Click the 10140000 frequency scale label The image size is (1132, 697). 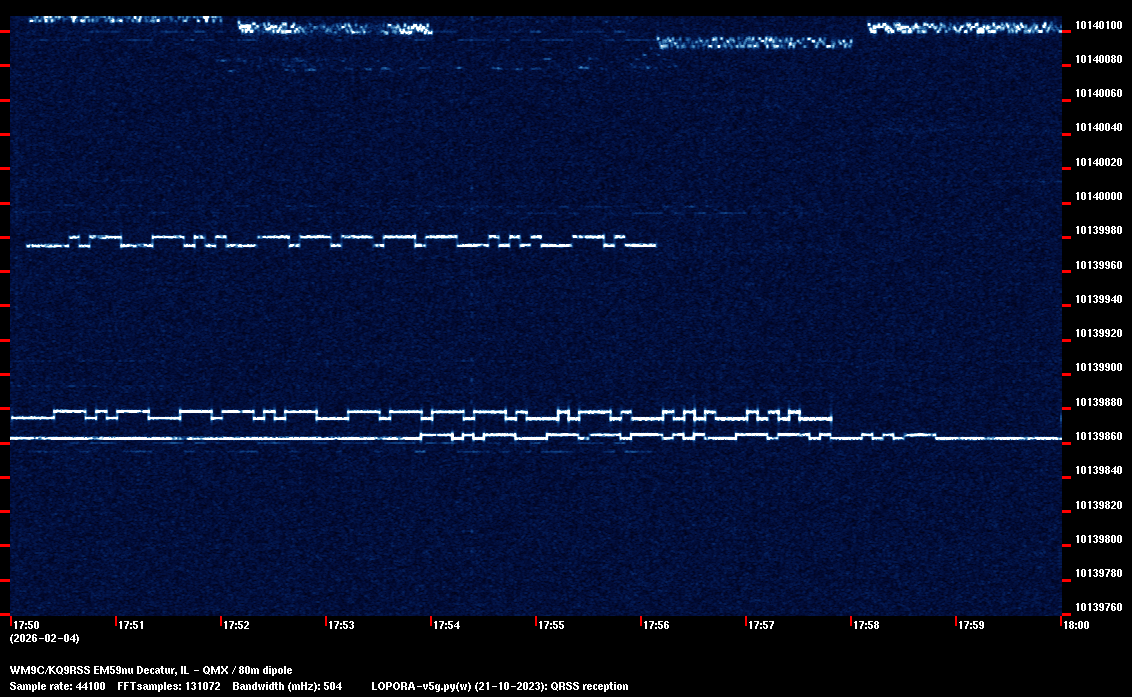(1098, 196)
